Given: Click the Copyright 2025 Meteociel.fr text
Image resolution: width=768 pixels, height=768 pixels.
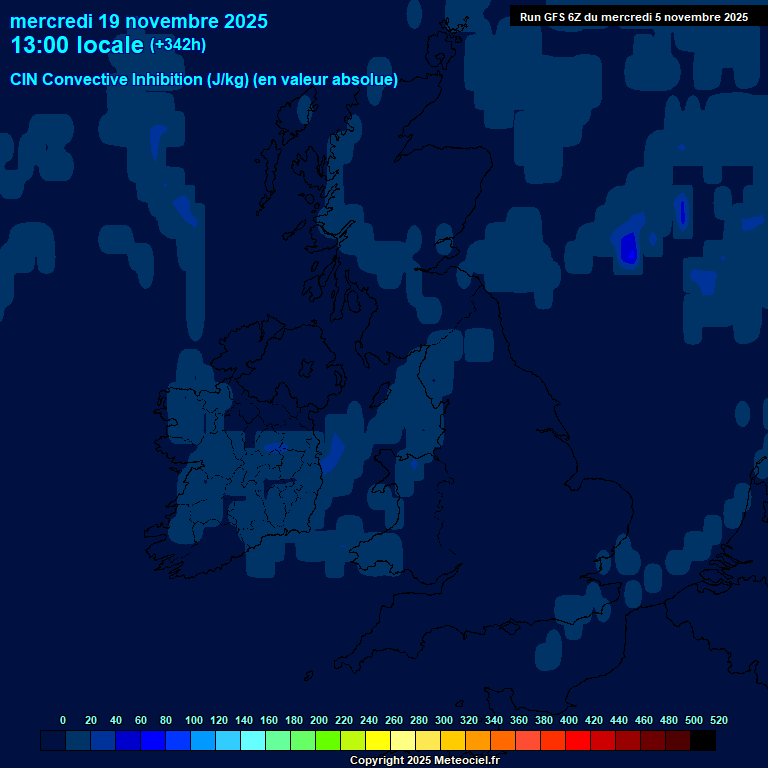Looking at the screenshot, I should click(x=424, y=761).
